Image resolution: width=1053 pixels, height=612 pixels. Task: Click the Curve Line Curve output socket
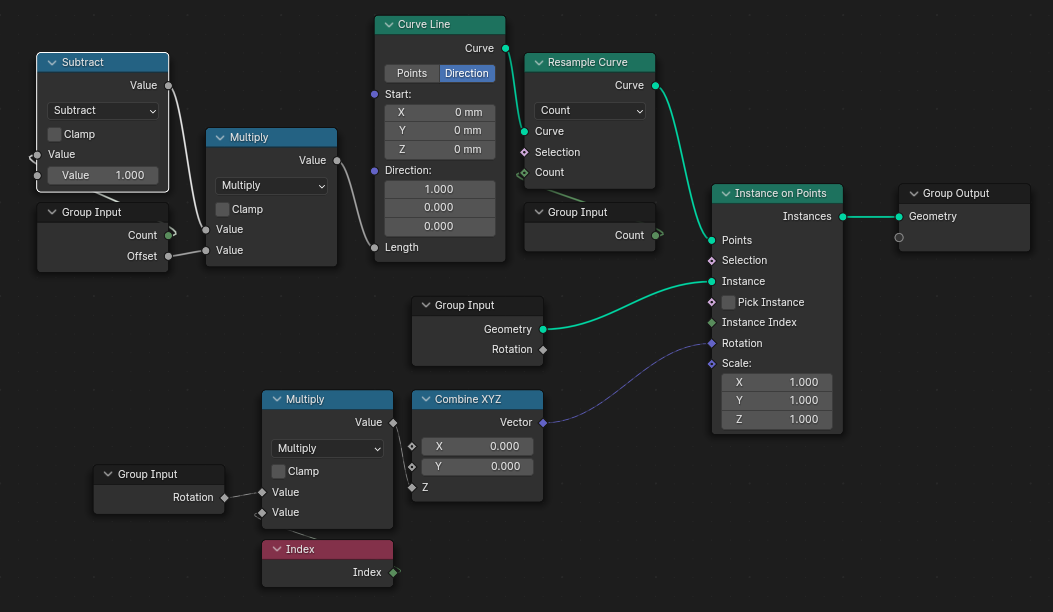point(506,48)
